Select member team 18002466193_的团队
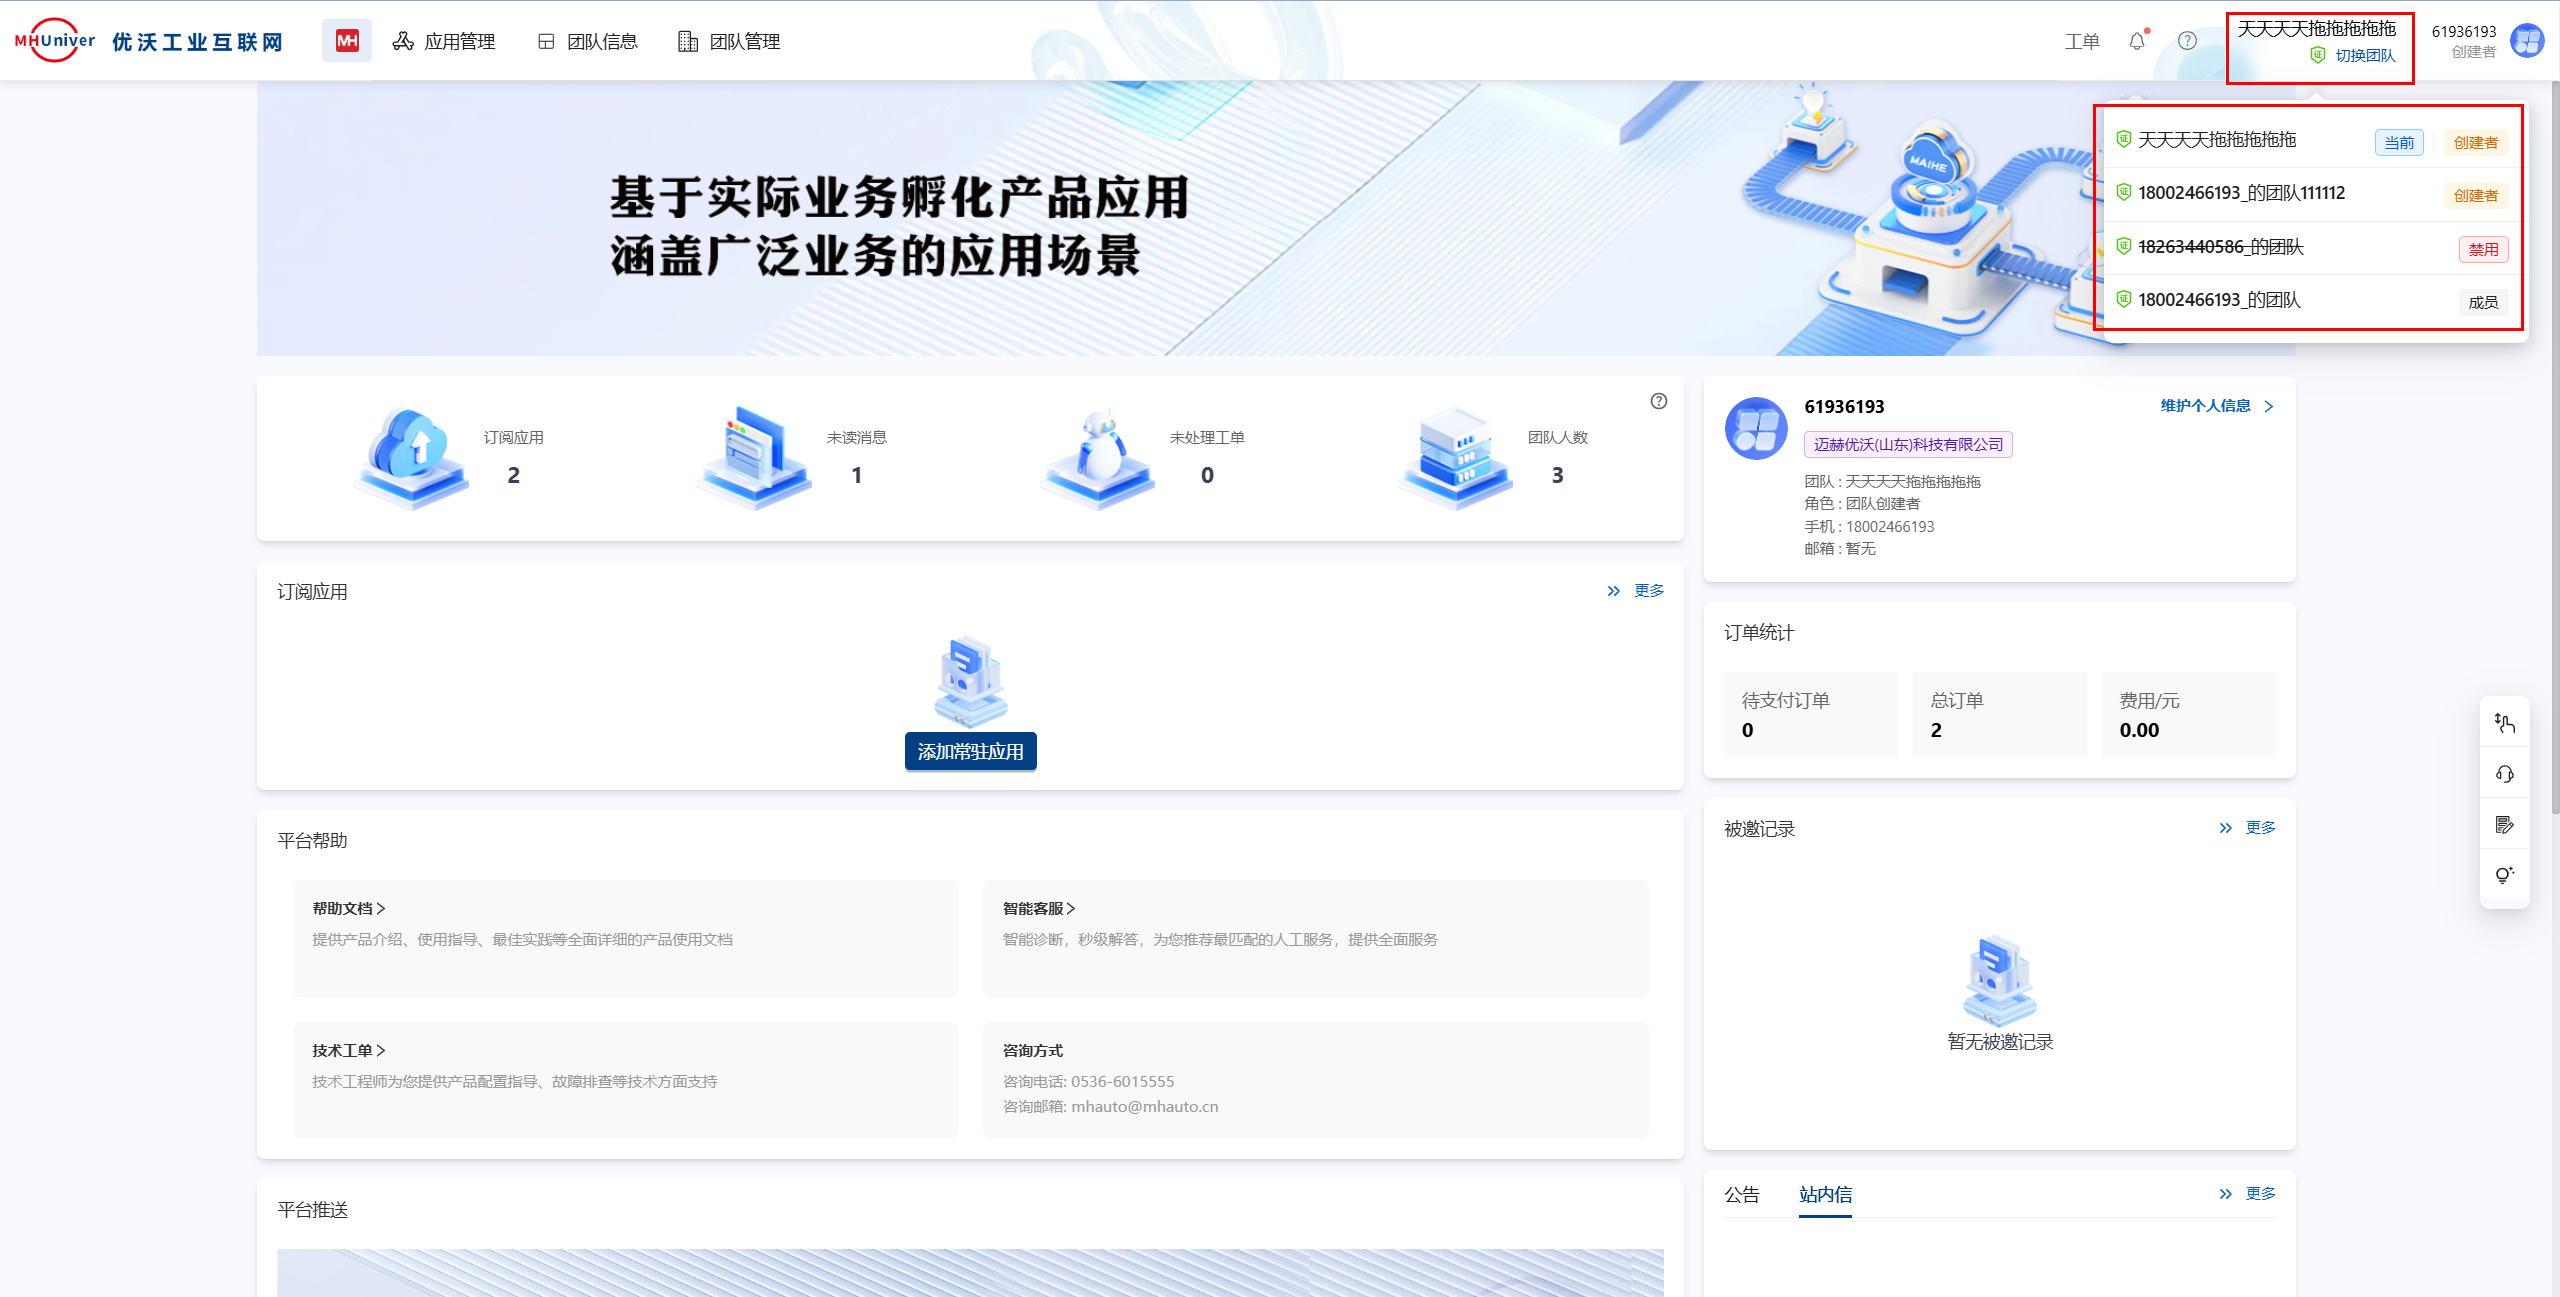Screen dimensions: 2560x1297 pos(2218,300)
